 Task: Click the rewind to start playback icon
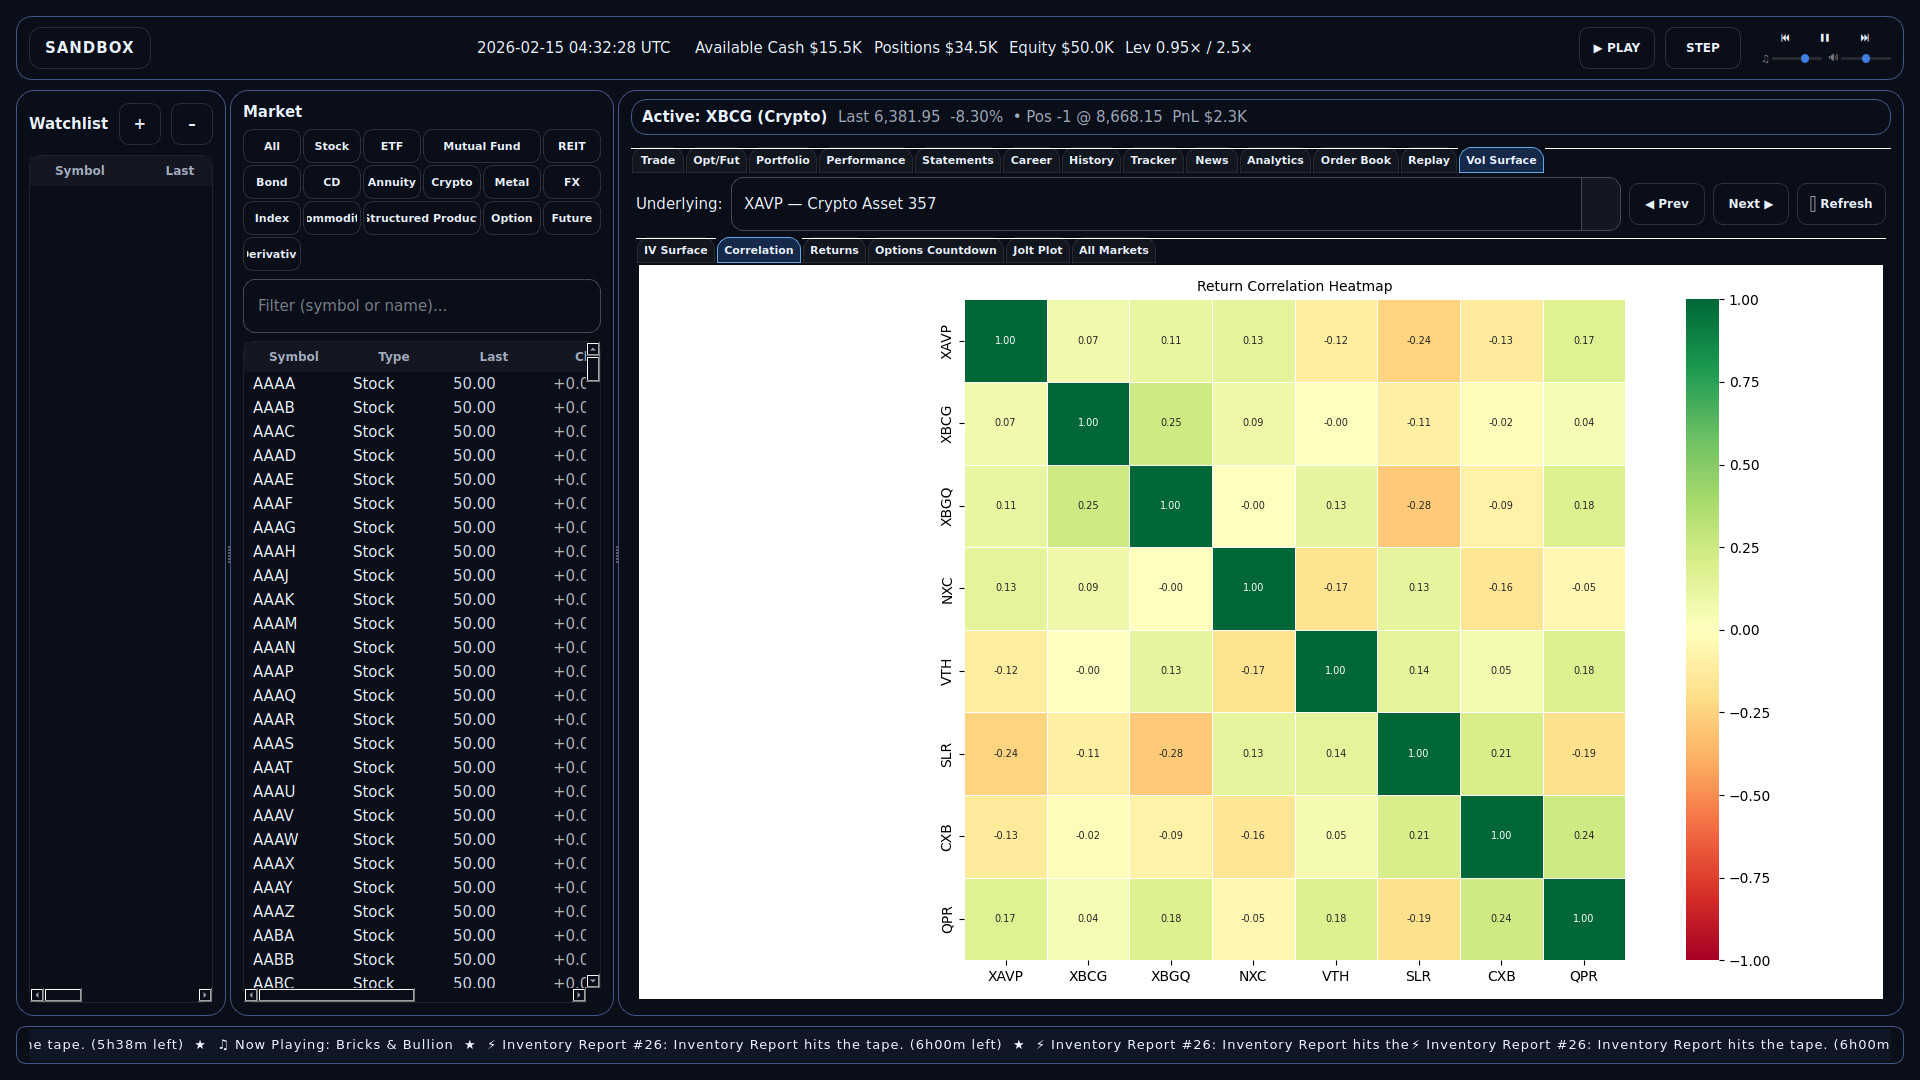pyautogui.click(x=1785, y=38)
